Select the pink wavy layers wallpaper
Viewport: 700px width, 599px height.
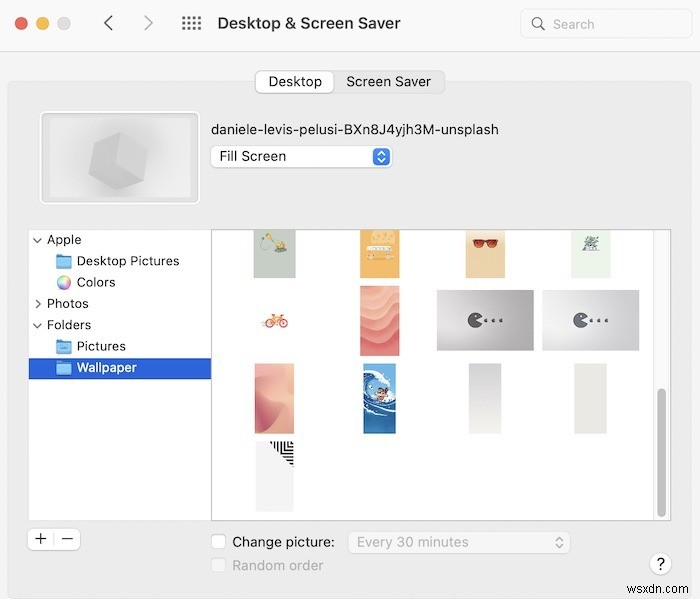tap(379, 321)
